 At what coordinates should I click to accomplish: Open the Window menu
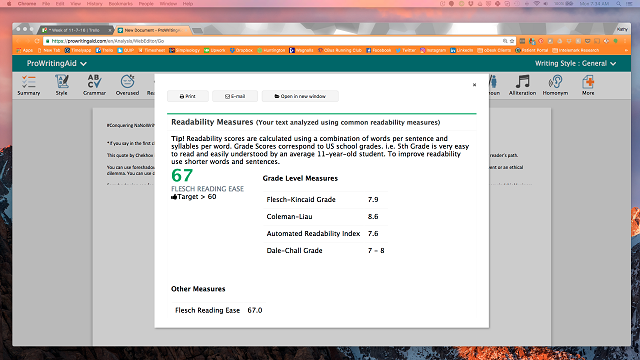pyautogui.click(x=168, y=4)
